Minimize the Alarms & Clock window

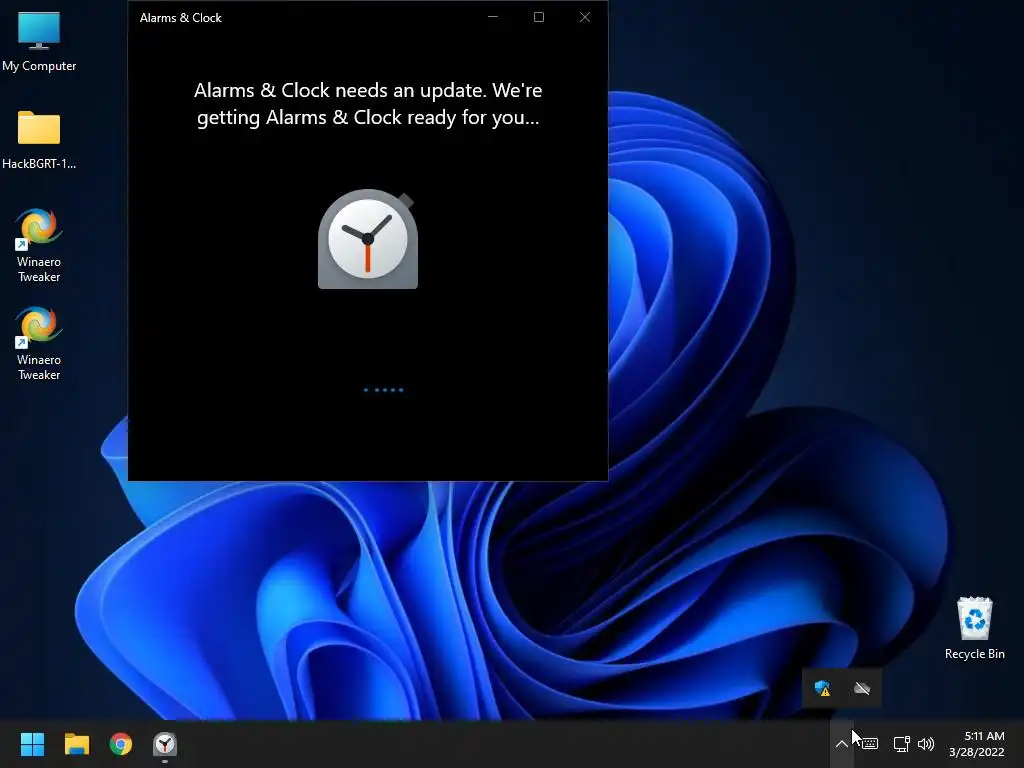pyautogui.click(x=493, y=17)
